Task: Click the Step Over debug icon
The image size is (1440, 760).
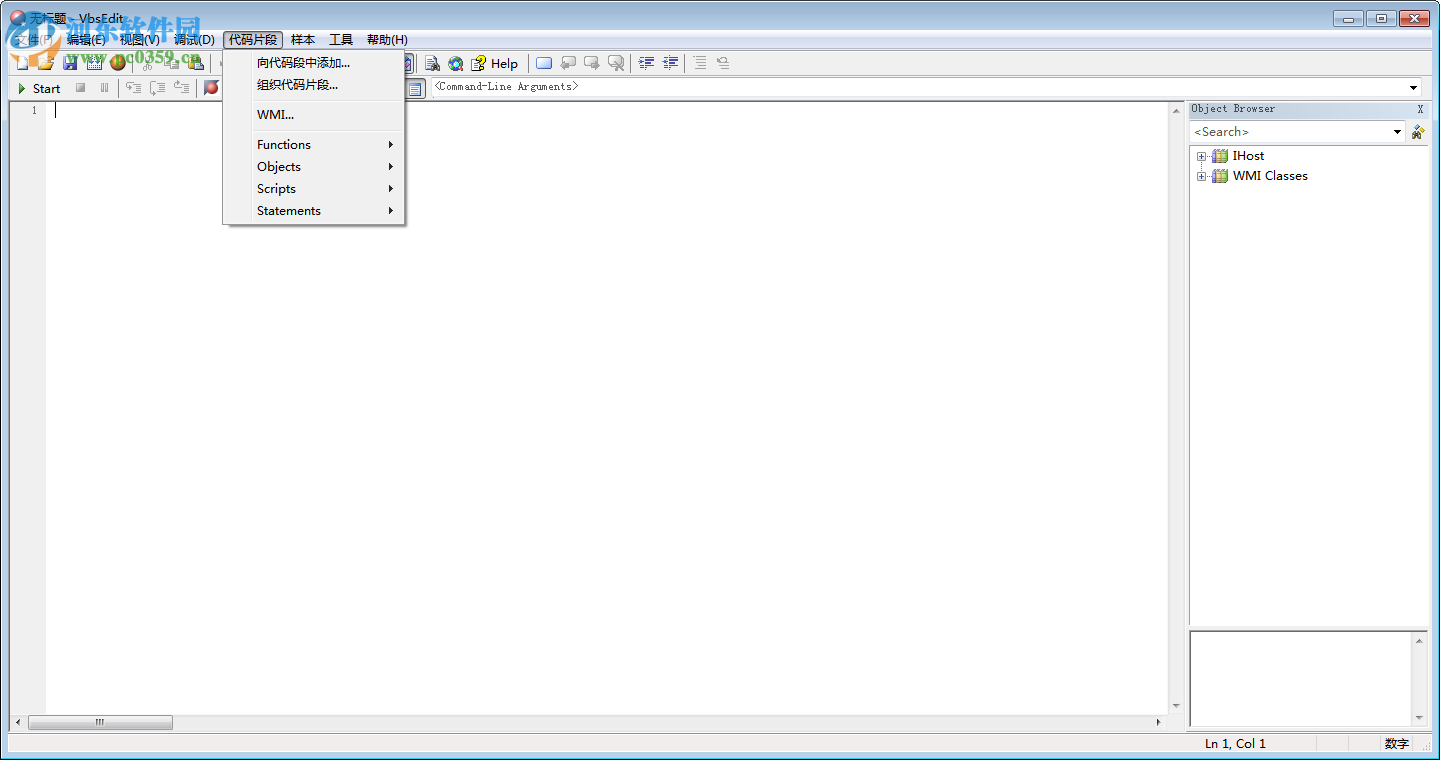Action: [x=157, y=88]
